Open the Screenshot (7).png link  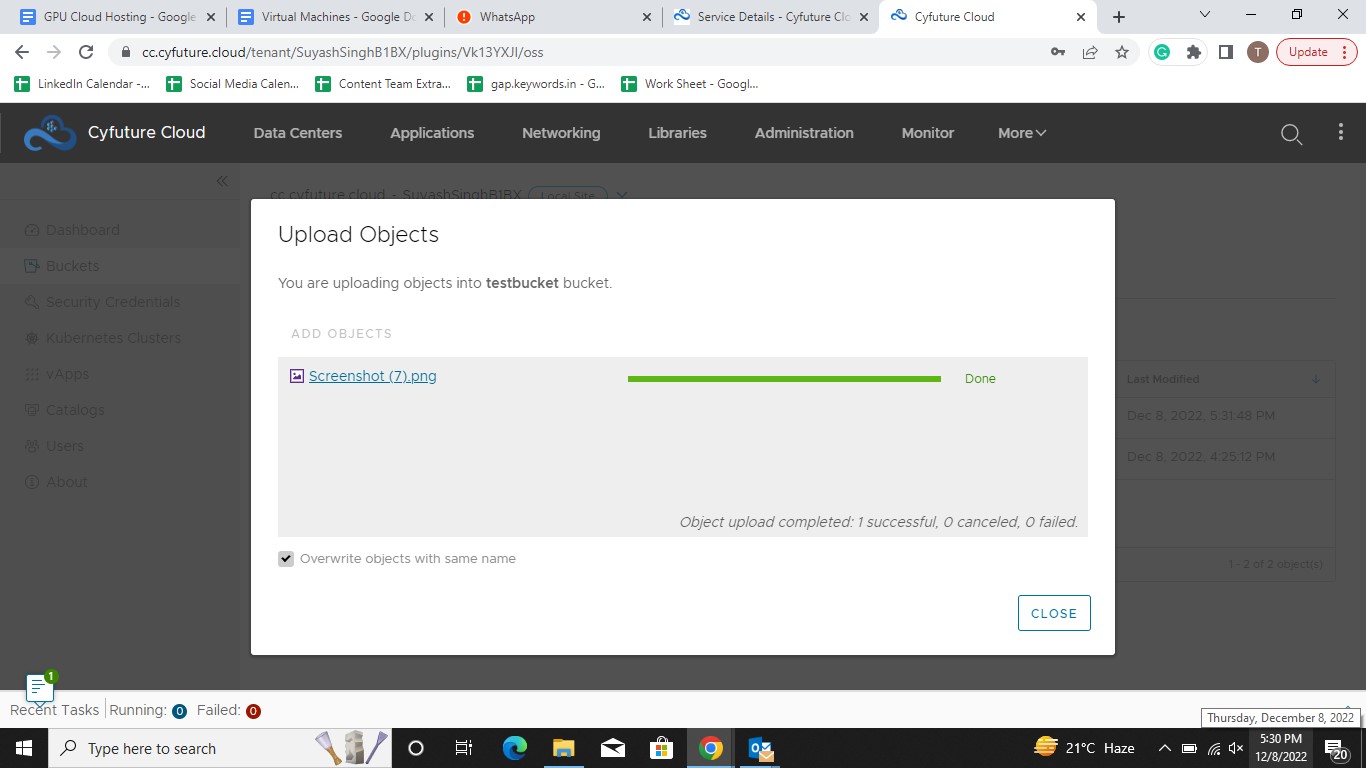pos(372,376)
